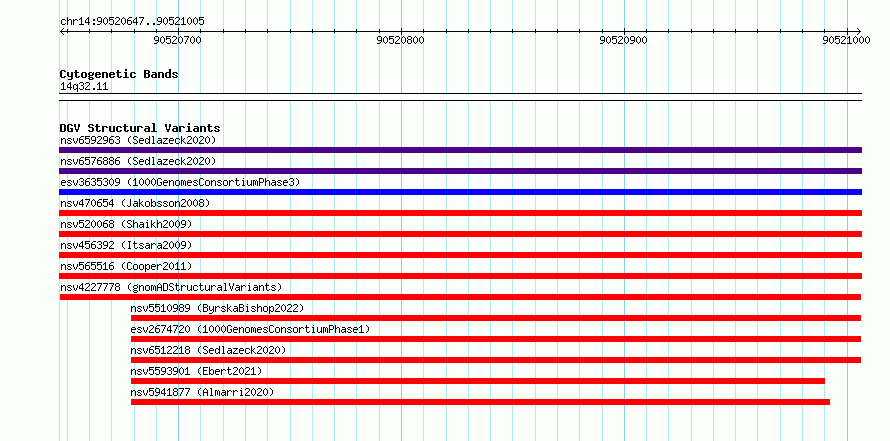Click nsv456392 (Itsara2009) label
890x441 pixels.
[126, 245]
